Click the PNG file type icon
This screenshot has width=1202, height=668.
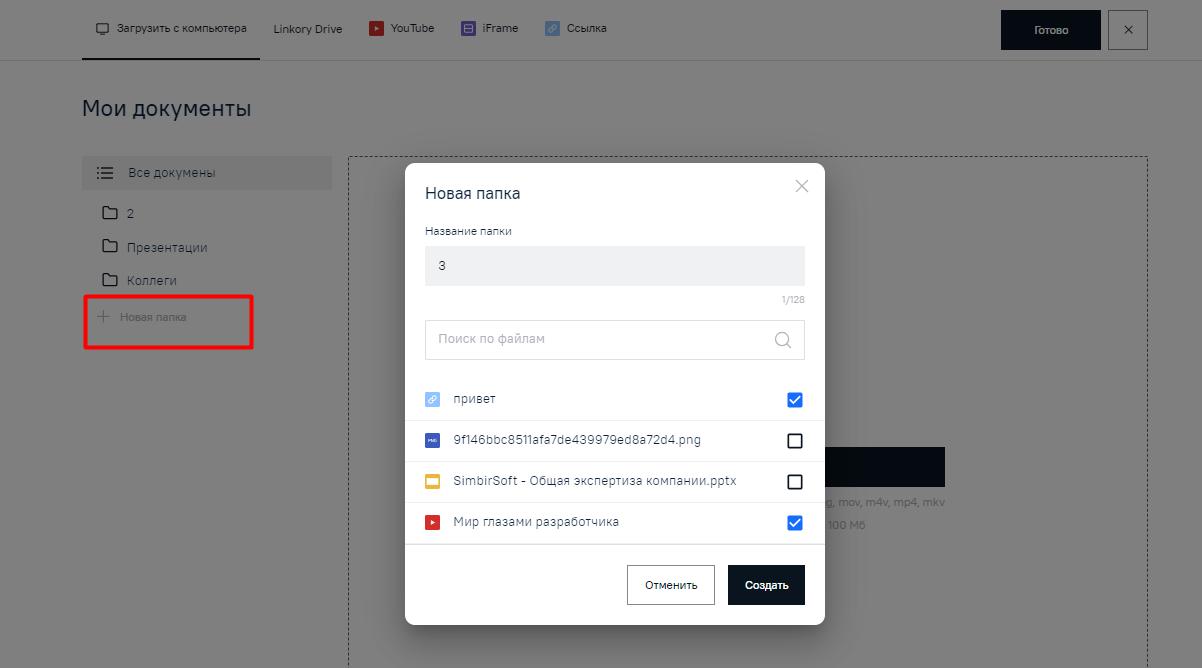[x=432, y=440]
